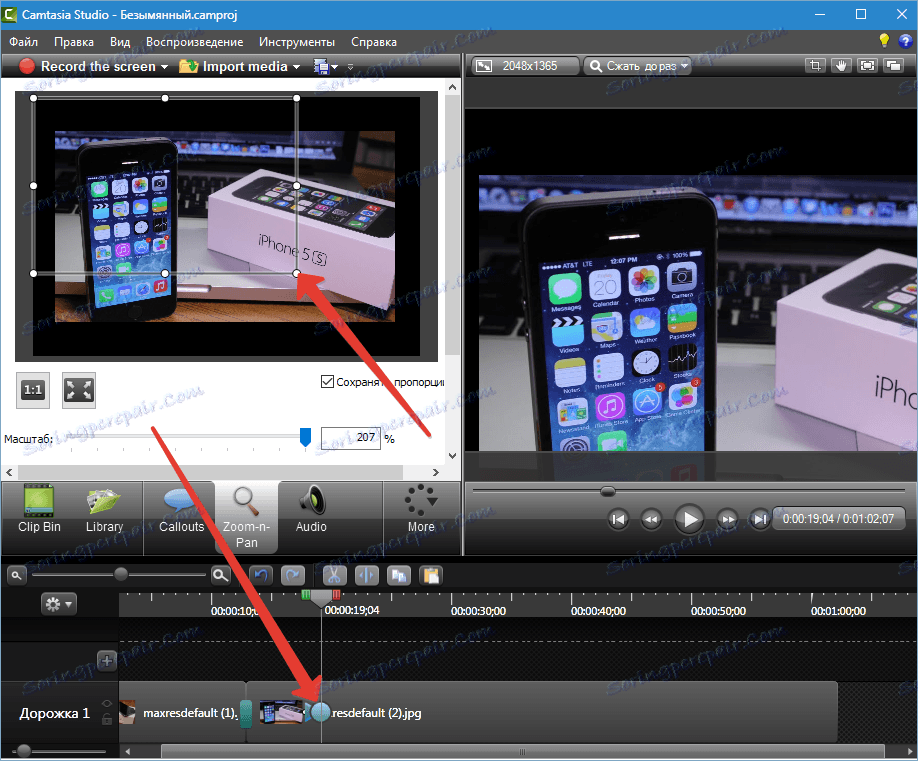Add a new track with plus button
The width and height of the screenshot is (918, 761).
pos(107,661)
